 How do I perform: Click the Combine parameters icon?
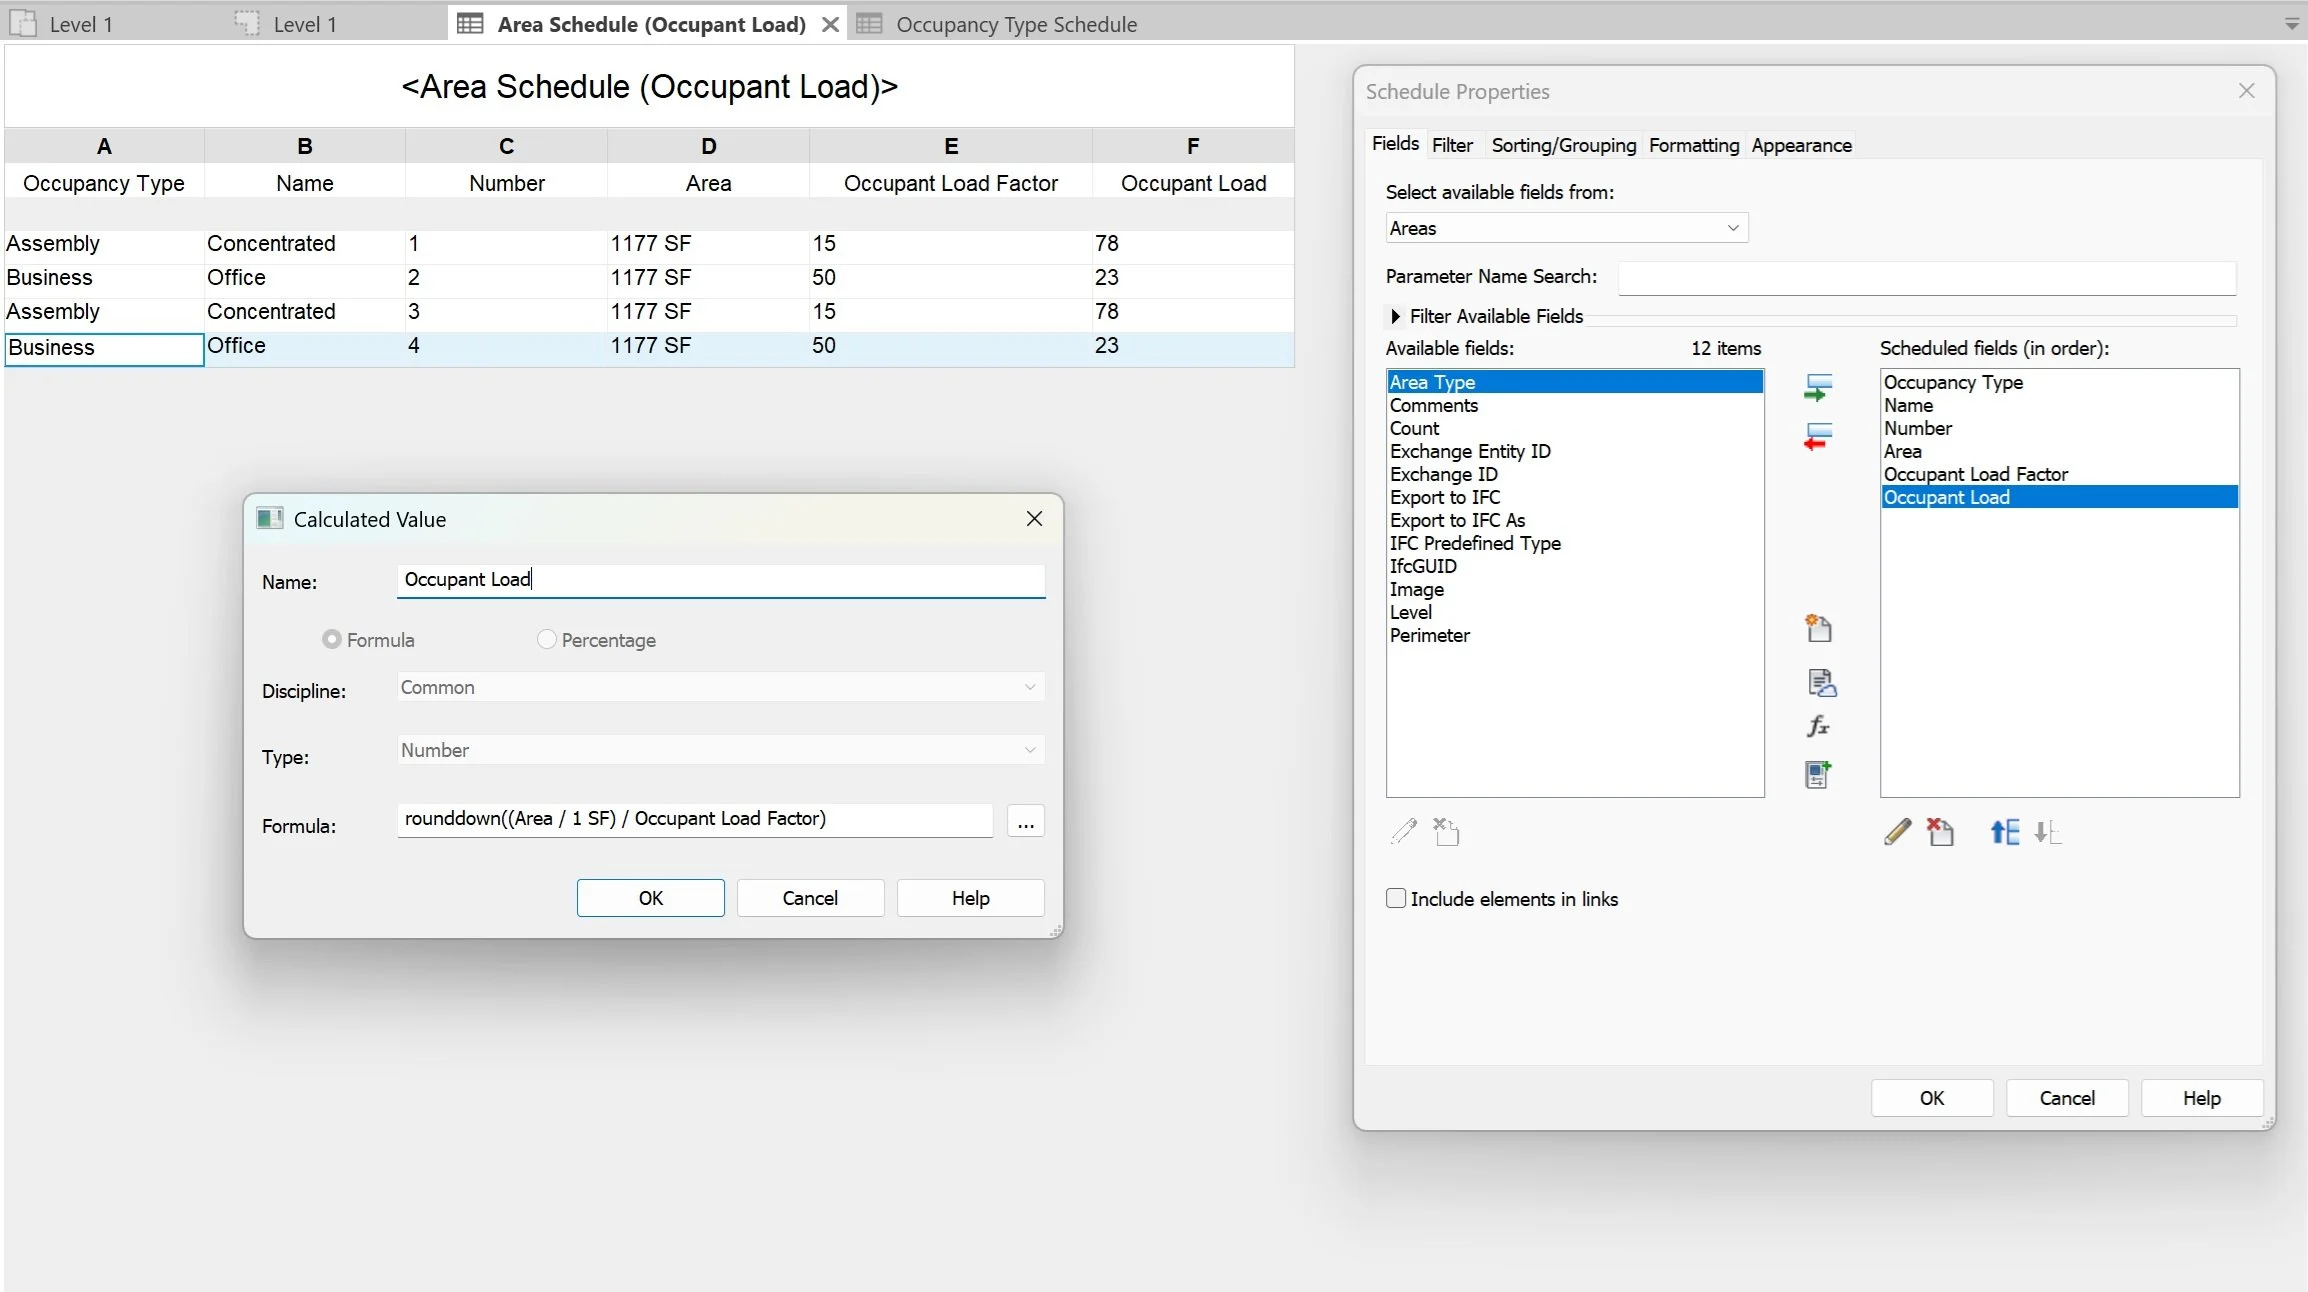1818,774
